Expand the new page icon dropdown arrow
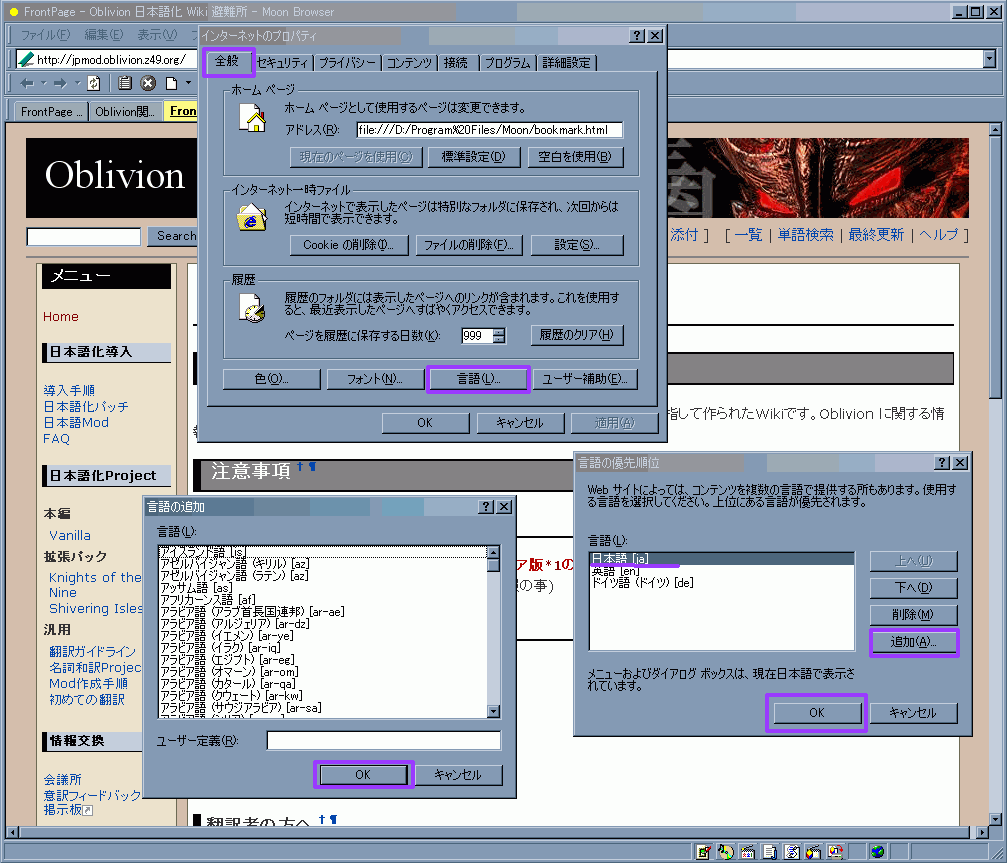The height and width of the screenshot is (863, 1007). tap(187, 83)
